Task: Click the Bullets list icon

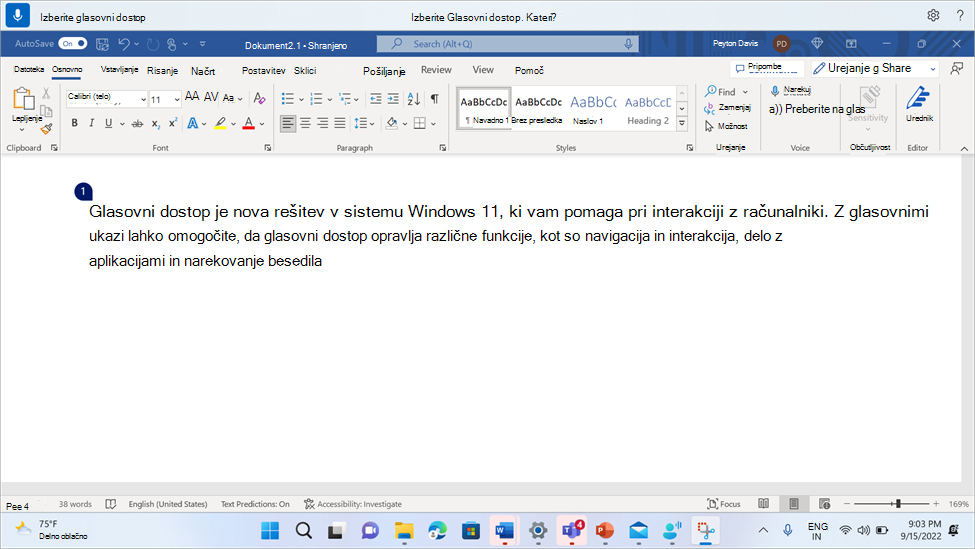Action: (x=287, y=99)
